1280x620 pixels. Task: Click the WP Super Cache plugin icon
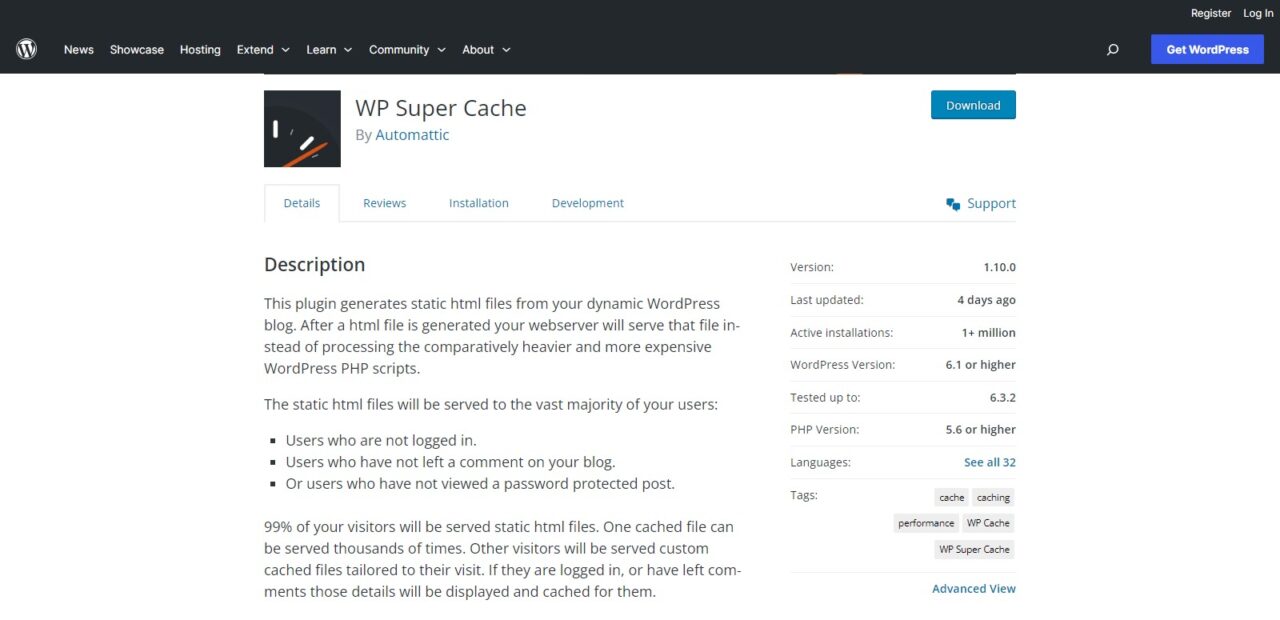click(302, 129)
